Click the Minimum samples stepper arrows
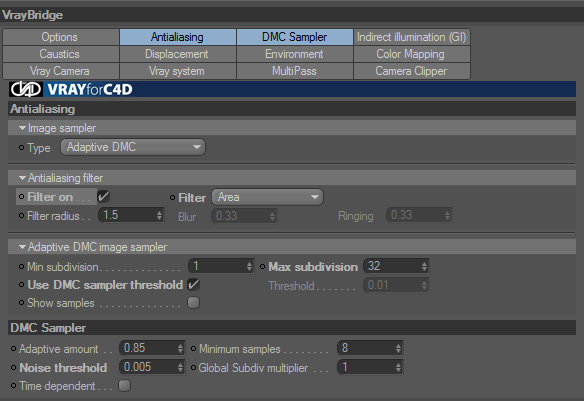The width and height of the screenshot is (584, 401). 398,348
